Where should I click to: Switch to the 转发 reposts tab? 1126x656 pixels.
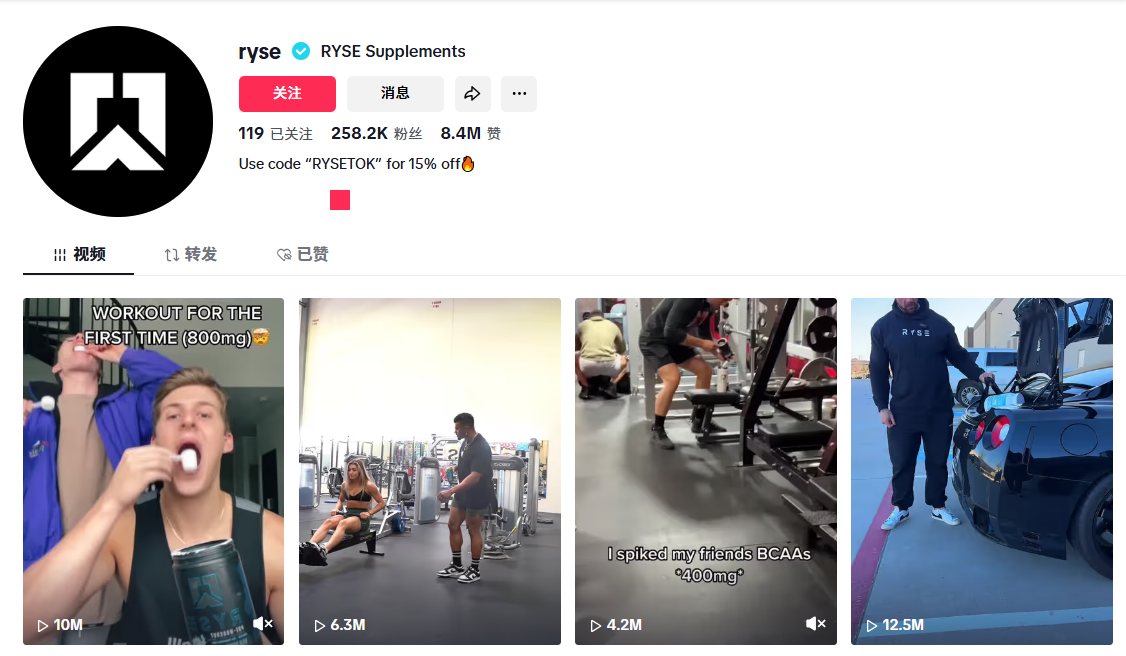click(x=190, y=255)
